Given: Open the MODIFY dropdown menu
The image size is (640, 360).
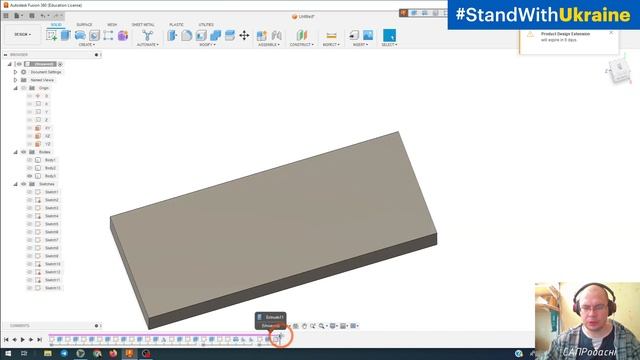Looking at the screenshot, I should 207,44.
